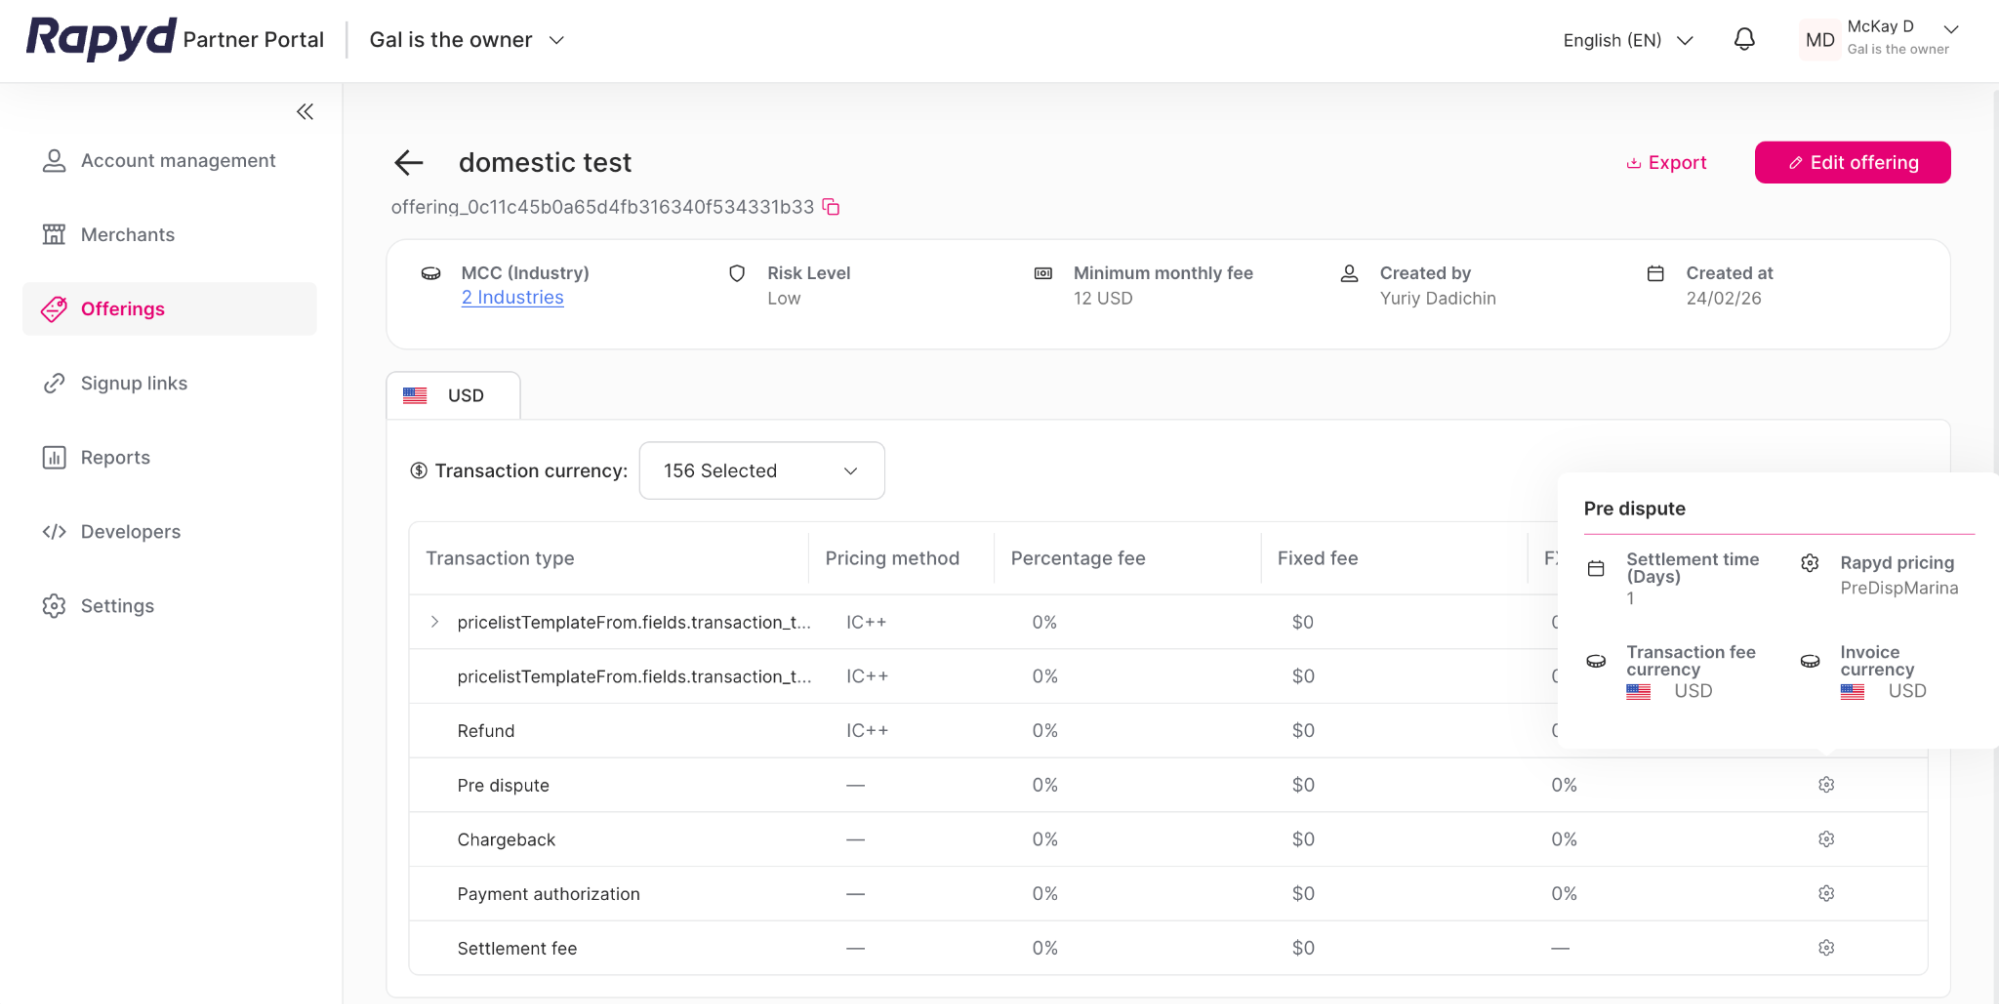This screenshot has height=1005, width=1999.
Task: Open the Developers section
Action: [x=130, y=531]
